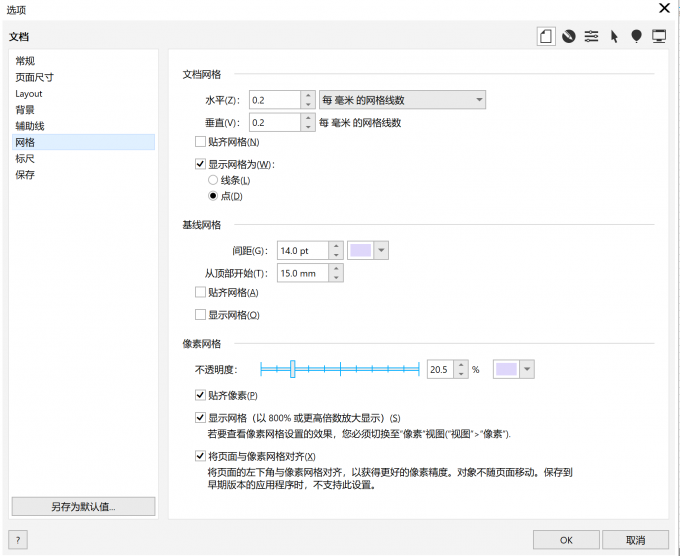Click the pixel grid lavender color swatch
The image size is (680, 556).
click(507, 370)
